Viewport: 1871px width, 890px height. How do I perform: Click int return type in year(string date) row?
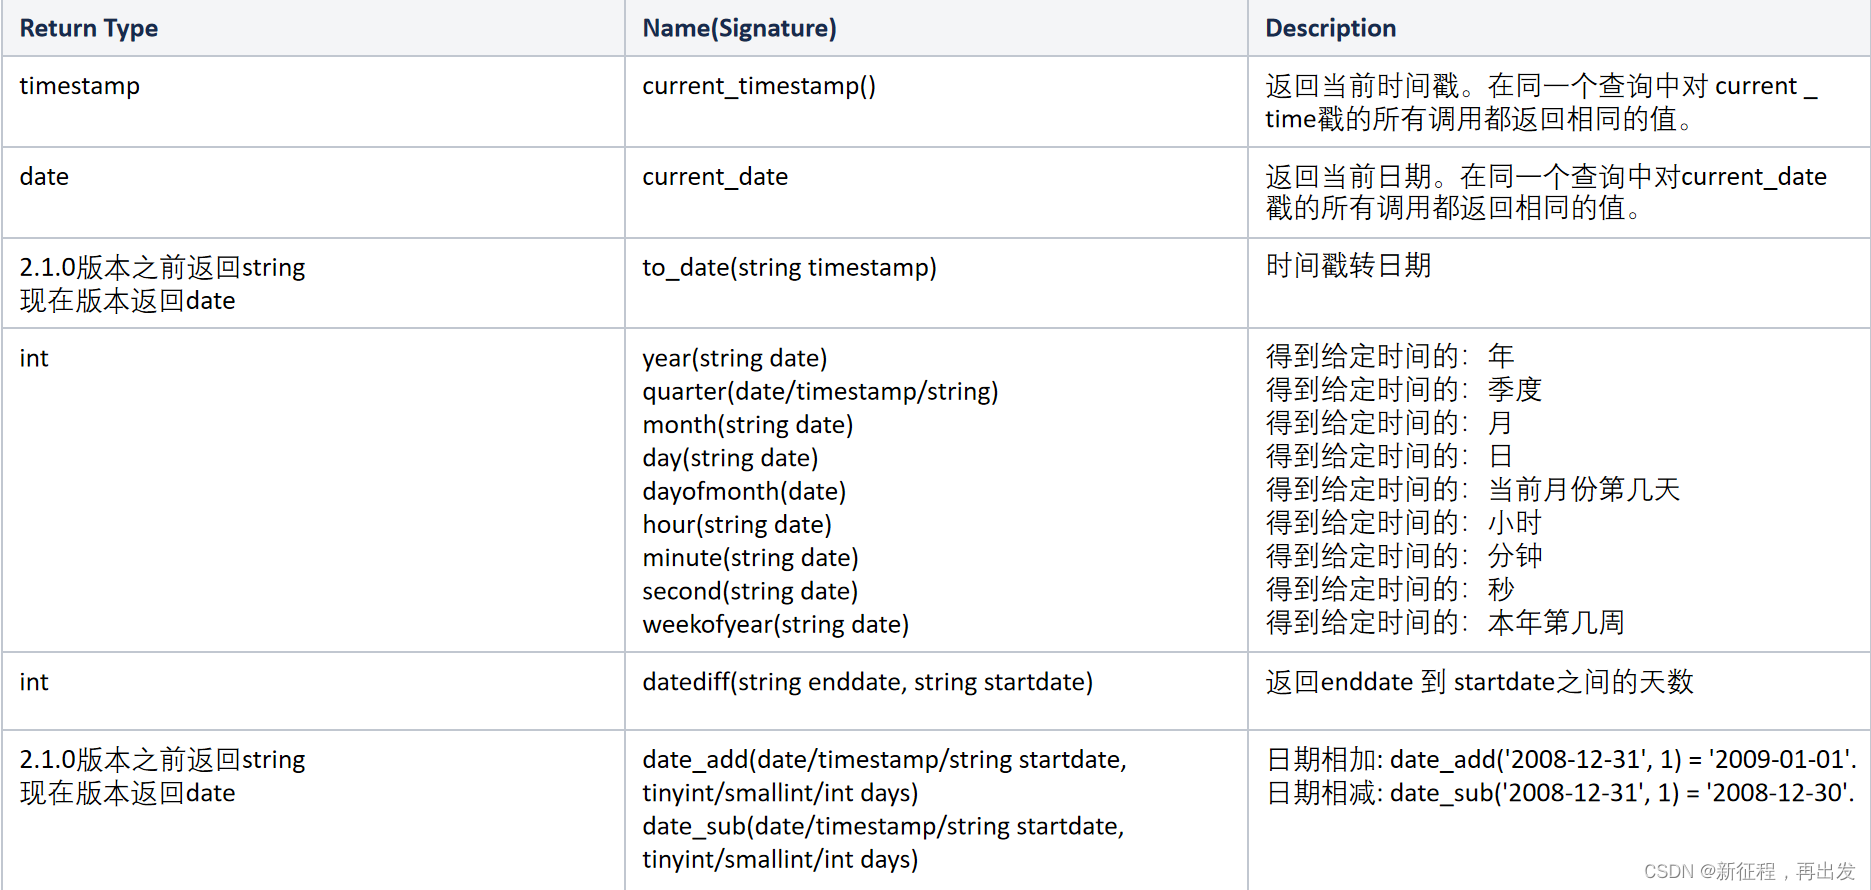[x=34, y=359]
